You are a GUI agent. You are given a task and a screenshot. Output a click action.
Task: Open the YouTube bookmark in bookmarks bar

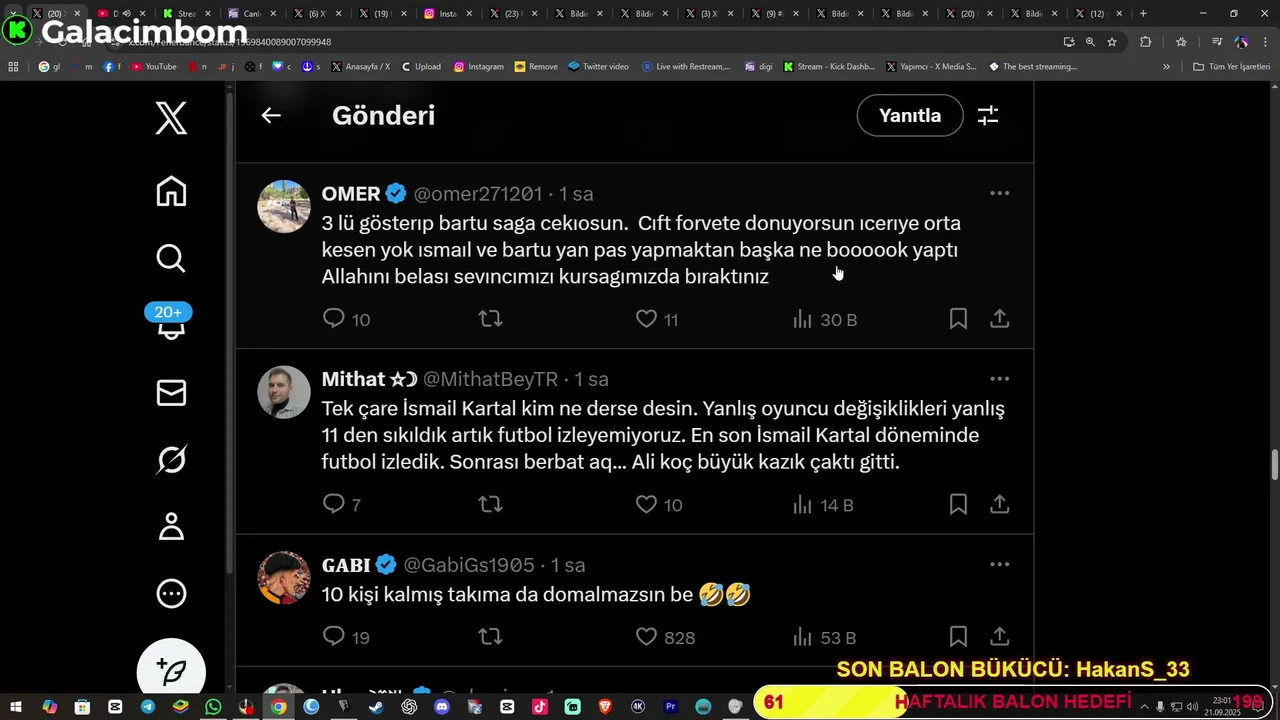pyautogui.click(x=154, y=67)
